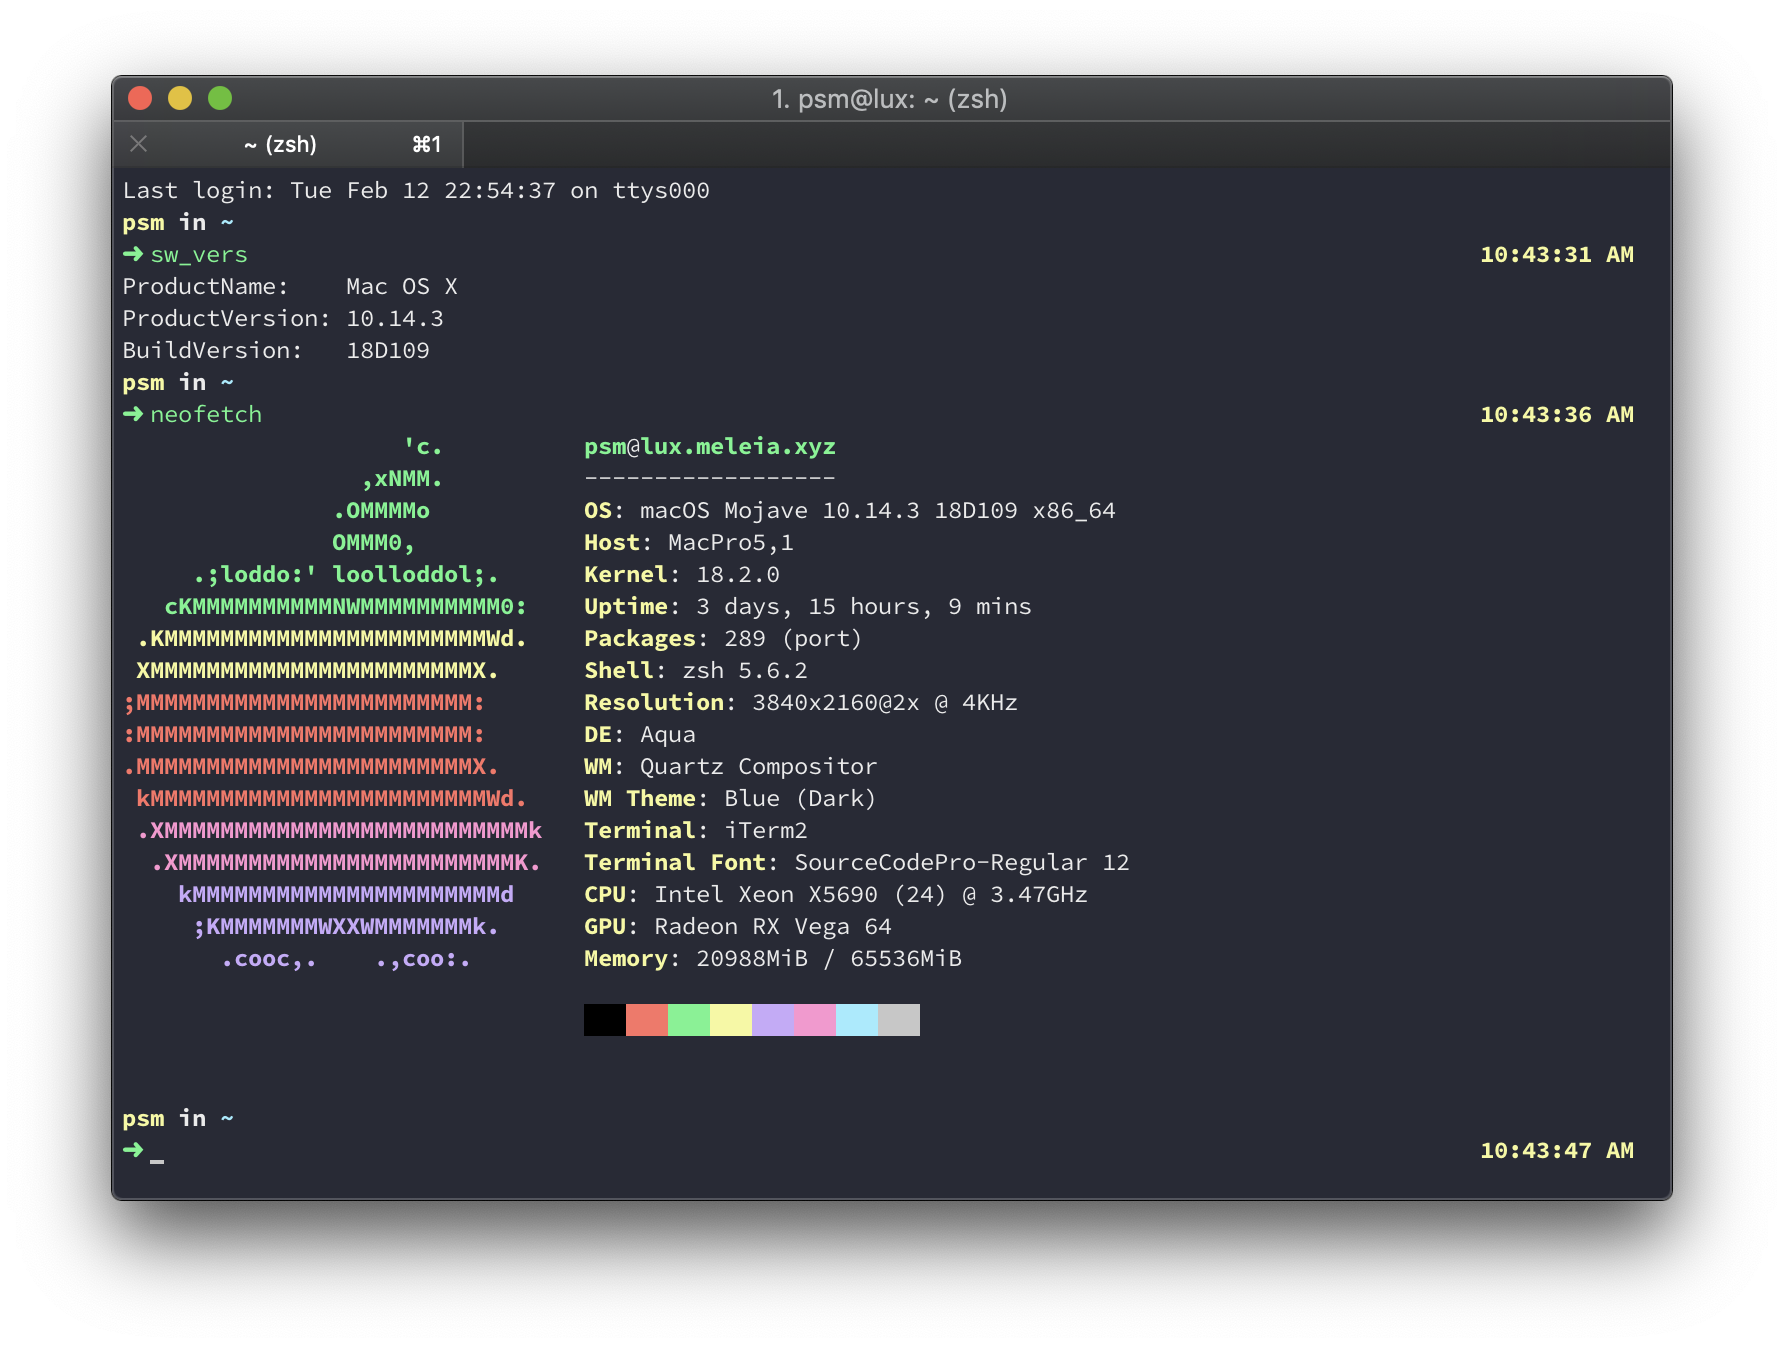Select the ~ (zsh) tab label
This screenshot has width=1784, height=1348.
(x=280, y=144)
